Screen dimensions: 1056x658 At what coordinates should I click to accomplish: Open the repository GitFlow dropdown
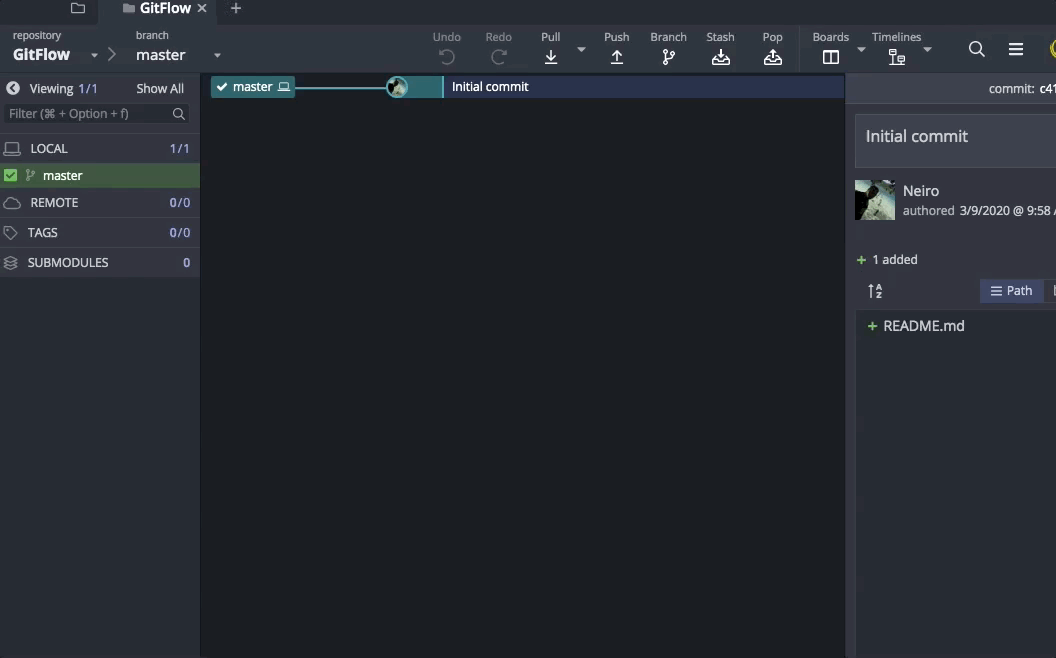tap(94, 56)
